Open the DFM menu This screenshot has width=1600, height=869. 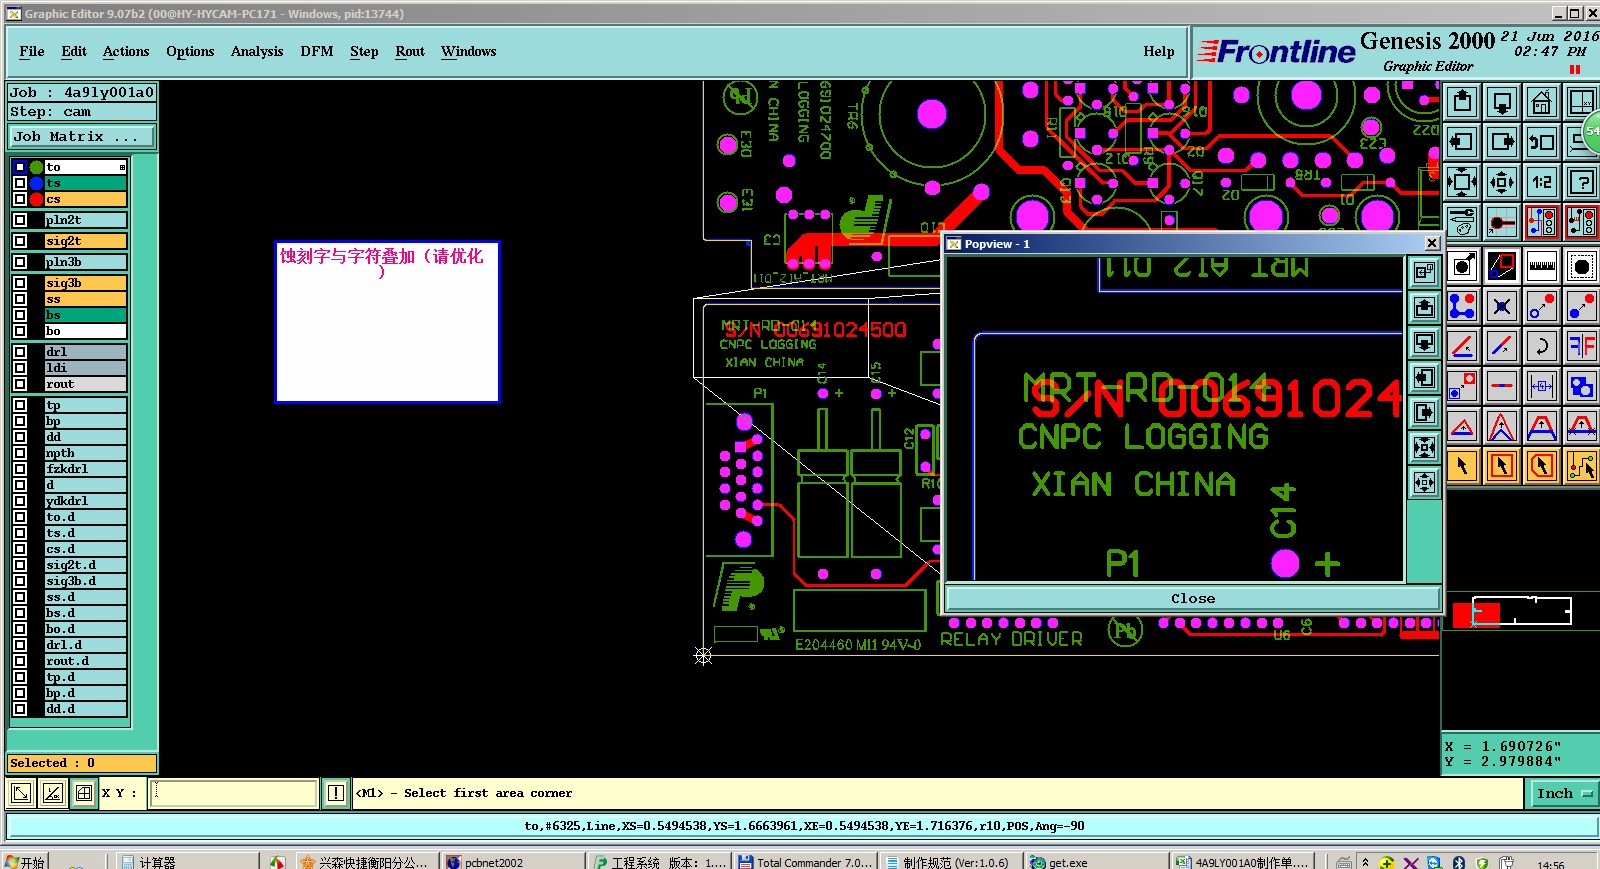coord(317,52)
